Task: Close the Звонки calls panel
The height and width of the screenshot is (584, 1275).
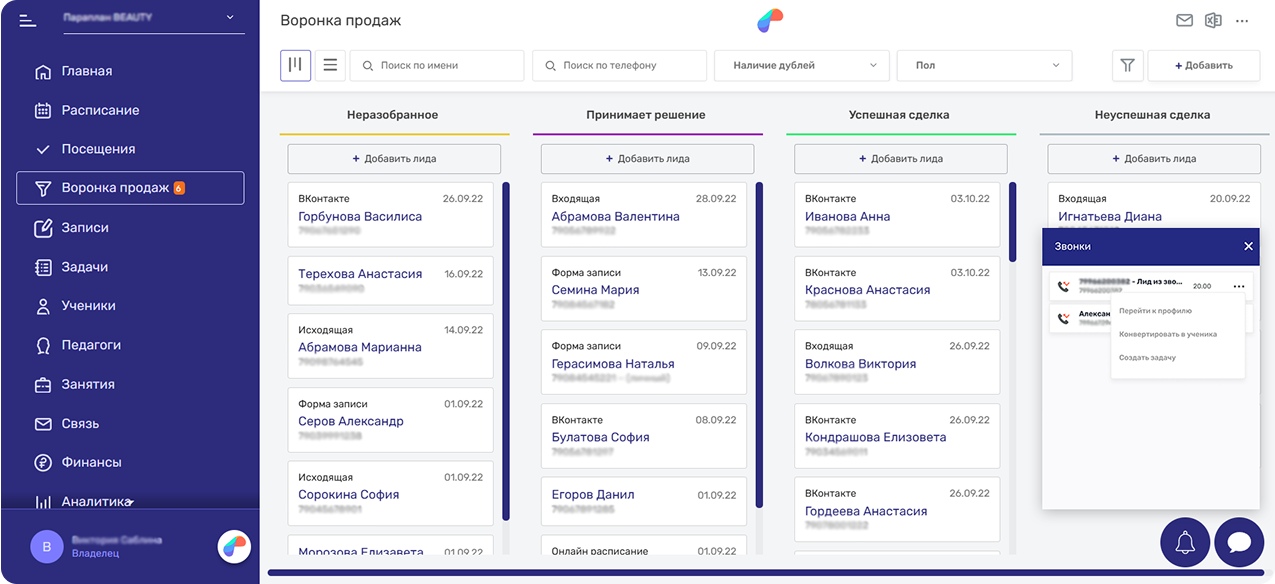Action: point(1247,246)
